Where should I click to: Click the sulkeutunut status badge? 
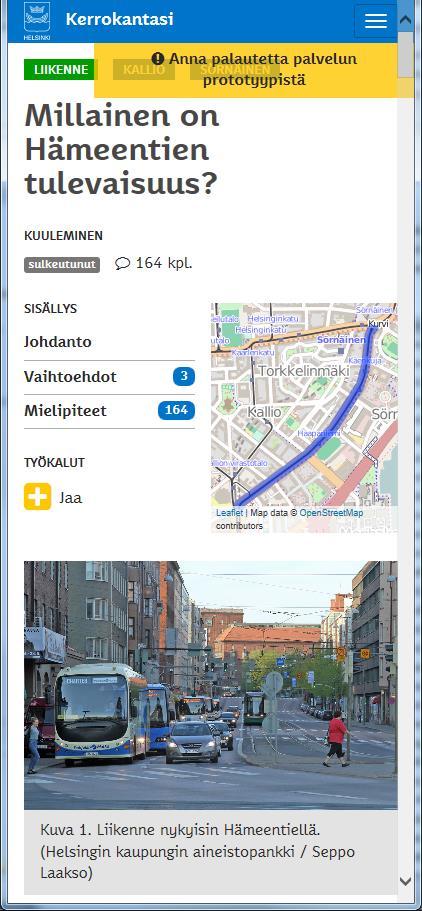coord(62,265)
